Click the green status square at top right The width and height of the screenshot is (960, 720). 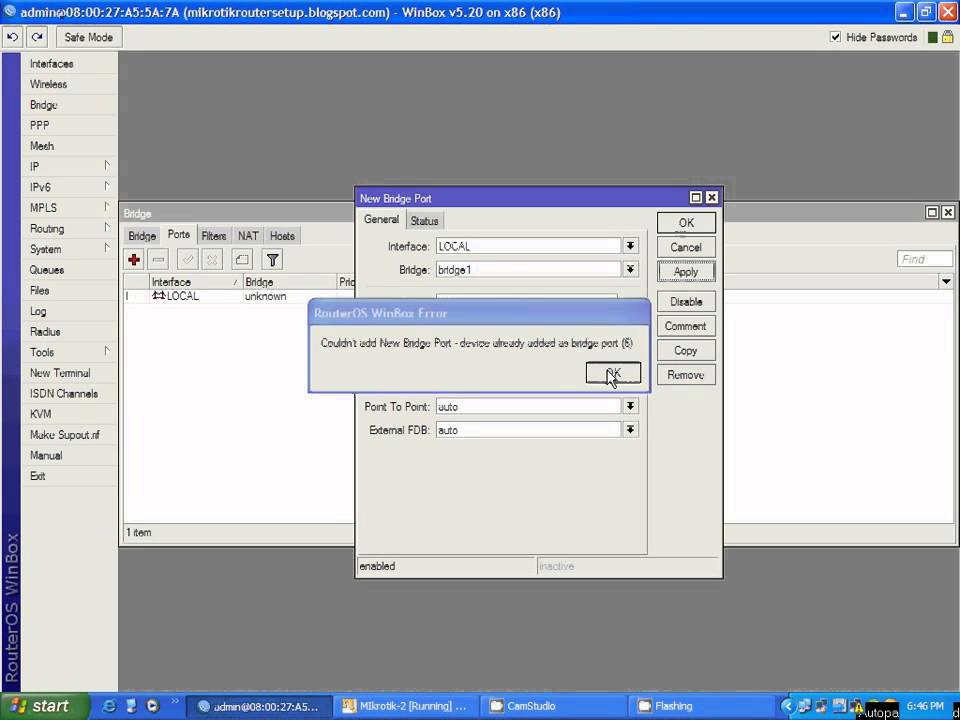tap(932, 37)
